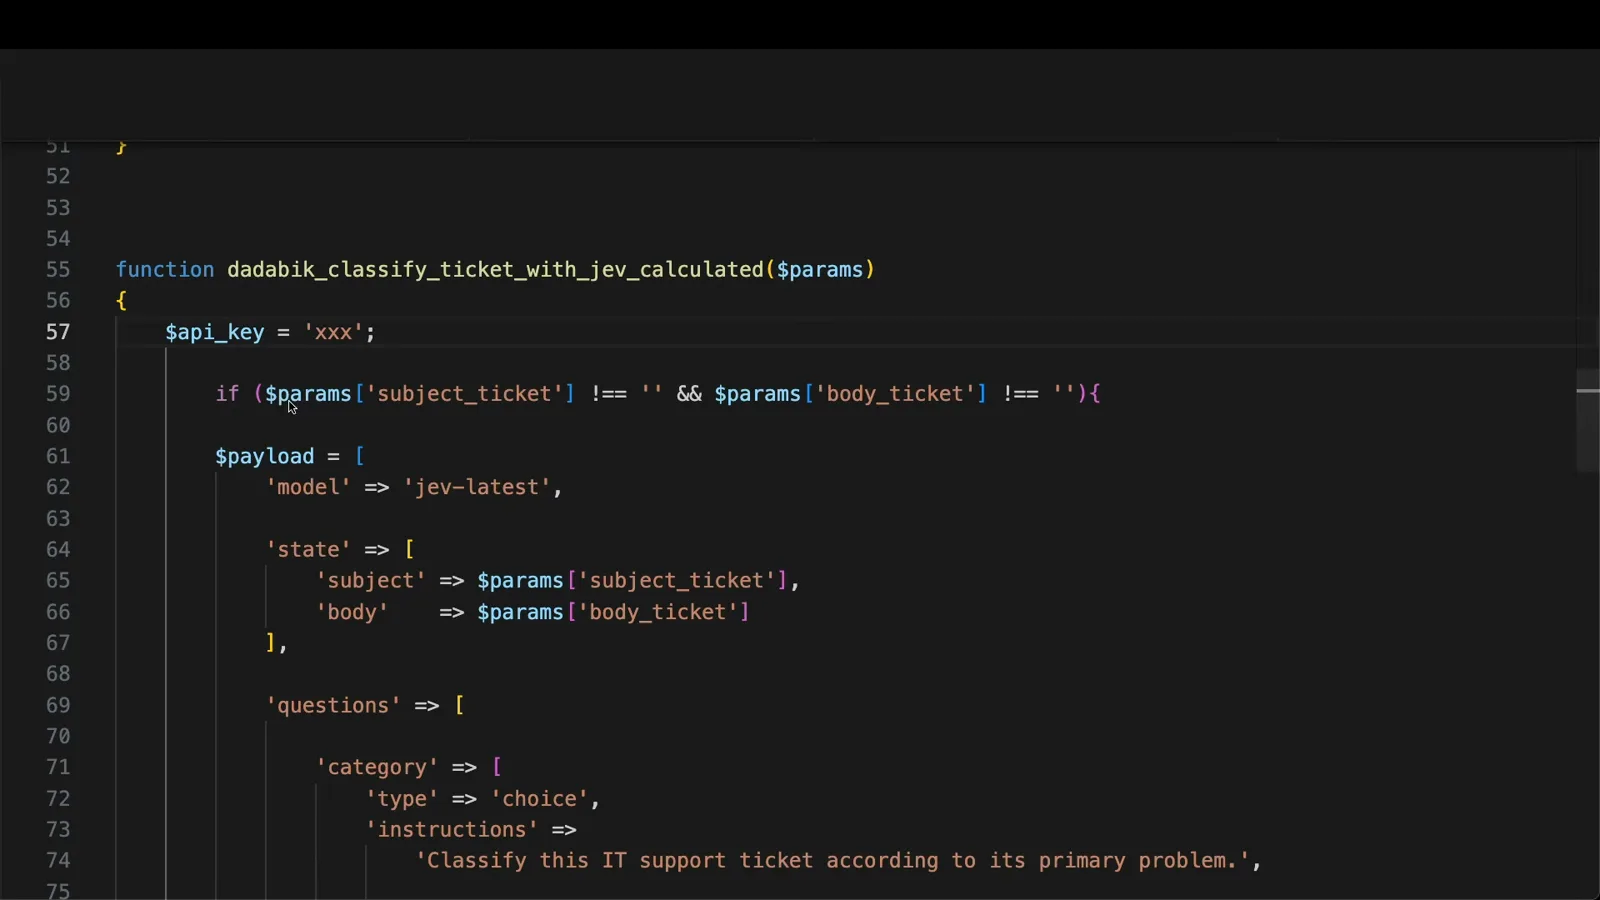Click the 'model' array key
Viewport: 1600px width, 900px height.
click(x=308, y=487)
